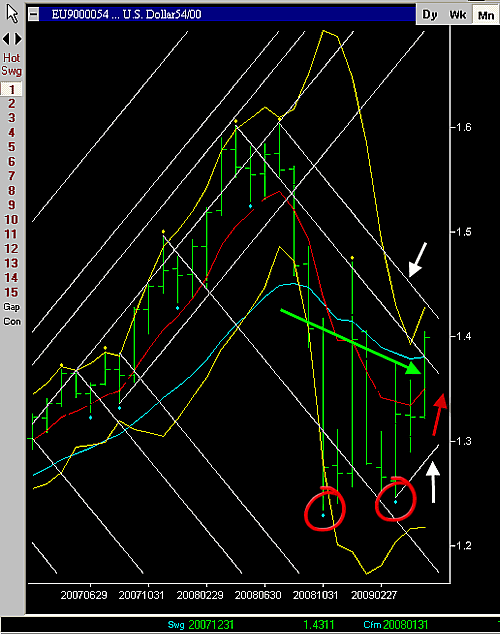Choose swing level 5
The image size is (500, 634).
12,147
